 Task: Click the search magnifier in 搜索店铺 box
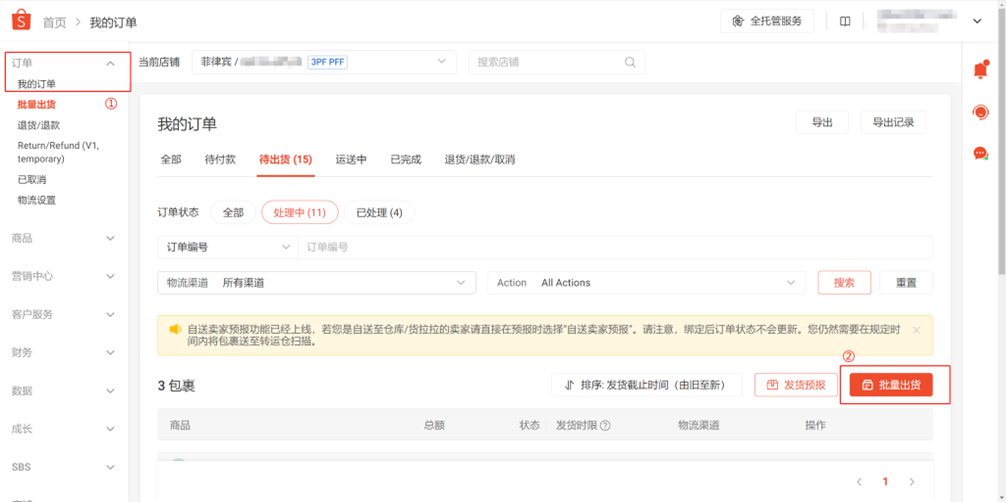[x=630, y=62]
